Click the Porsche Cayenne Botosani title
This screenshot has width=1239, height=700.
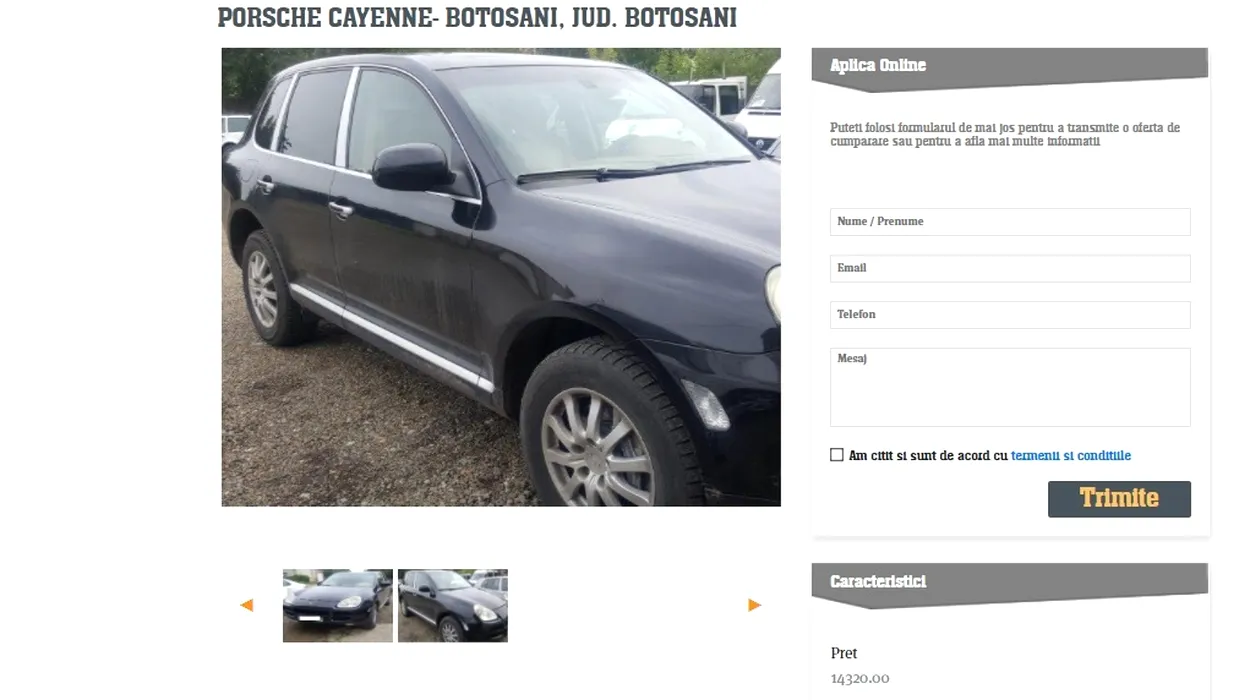click(x=477, y=18)
